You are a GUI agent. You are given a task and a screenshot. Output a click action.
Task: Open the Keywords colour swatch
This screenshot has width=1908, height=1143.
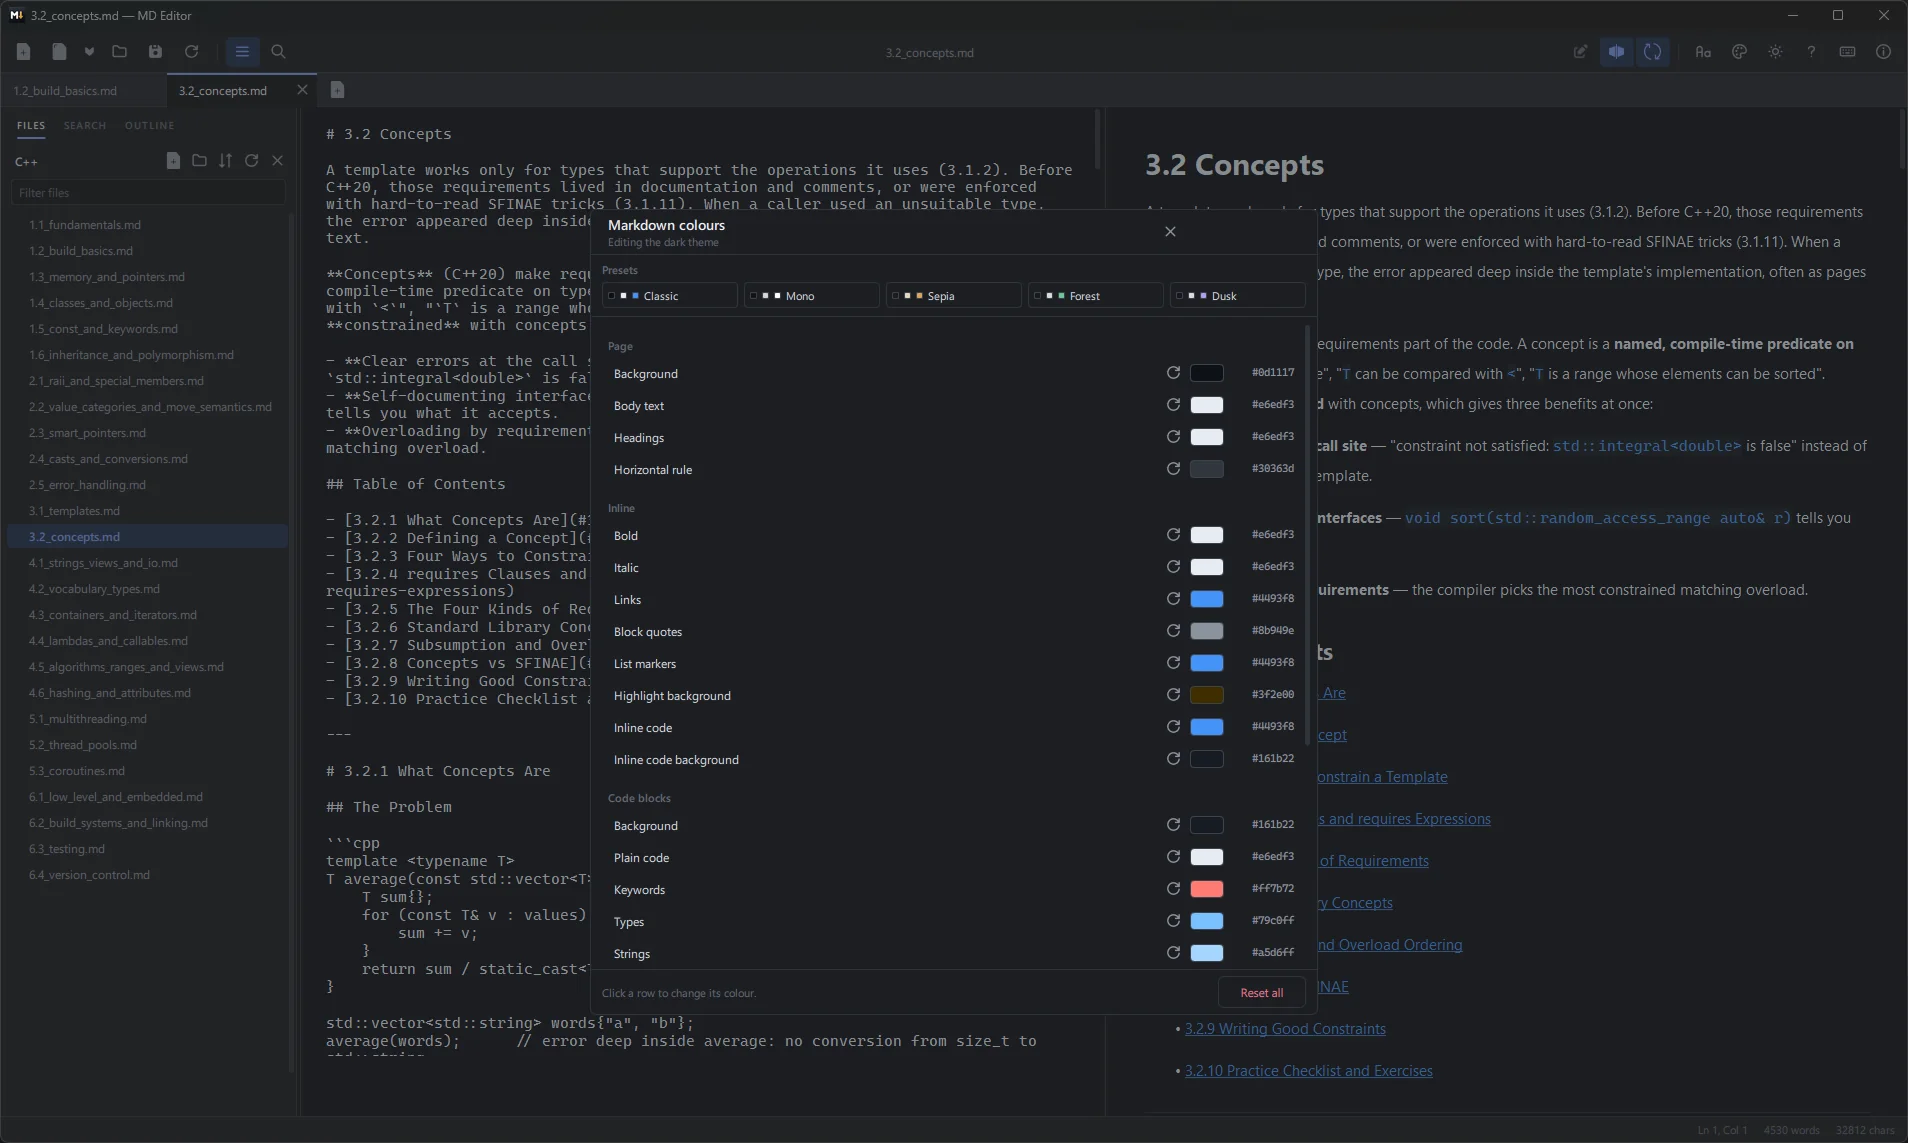tap(1207, 889)
